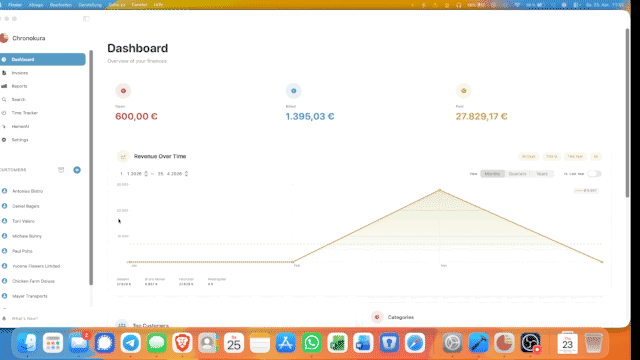Open Reports in the sidebar
Image resolution: width=640 pixels, height=360 pixels.
(x=19, y=87)
